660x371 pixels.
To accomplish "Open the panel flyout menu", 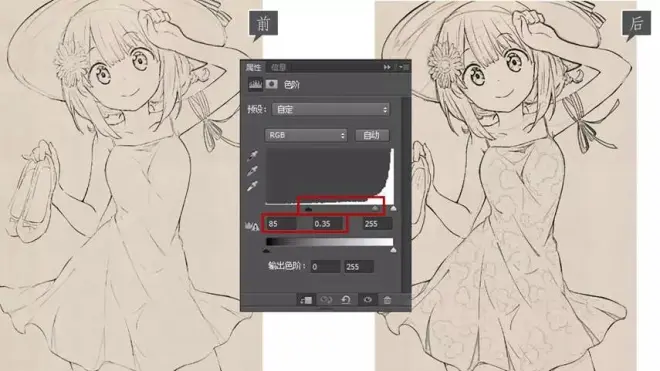I will click(x=404, y=67).
